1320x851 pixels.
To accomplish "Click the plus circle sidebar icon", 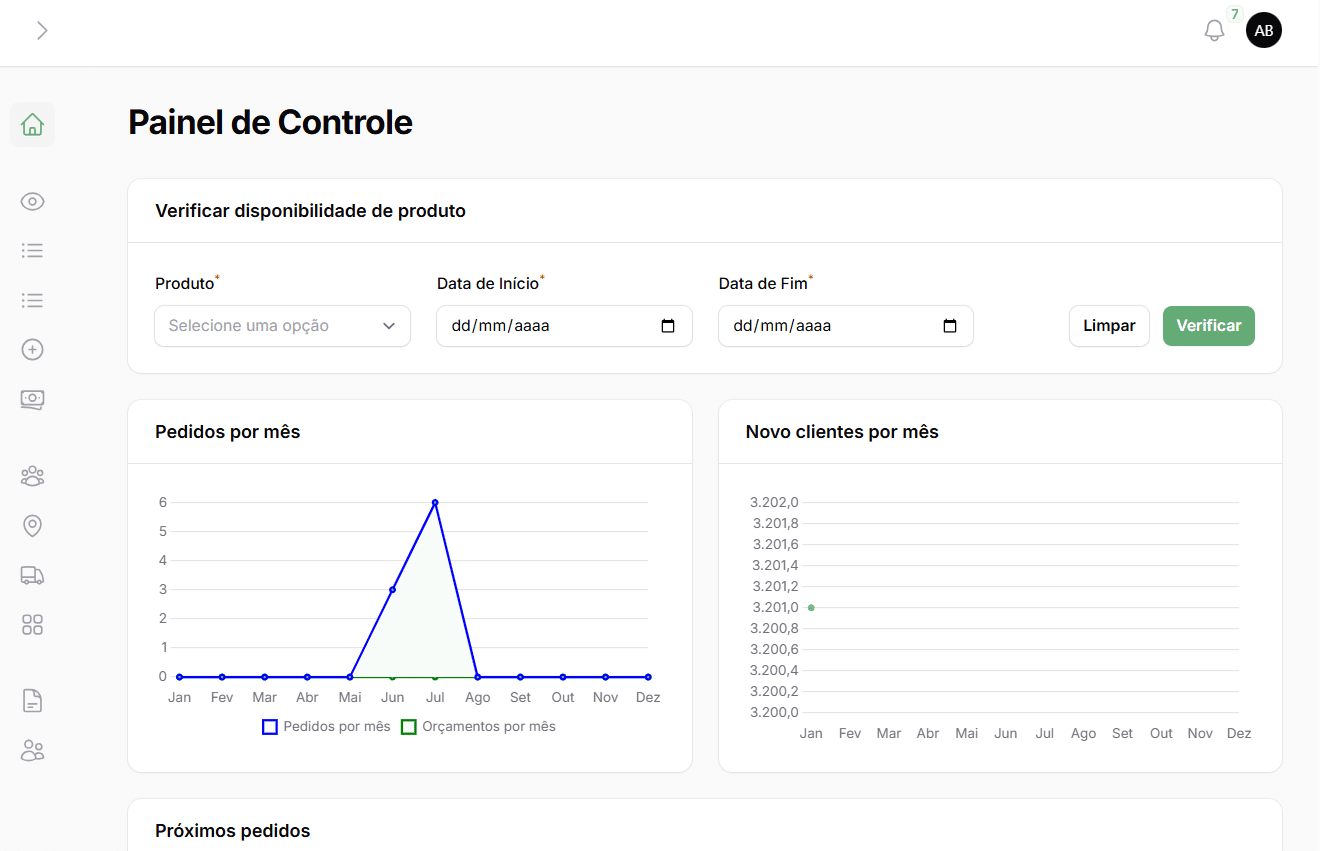I will point(32,350).
